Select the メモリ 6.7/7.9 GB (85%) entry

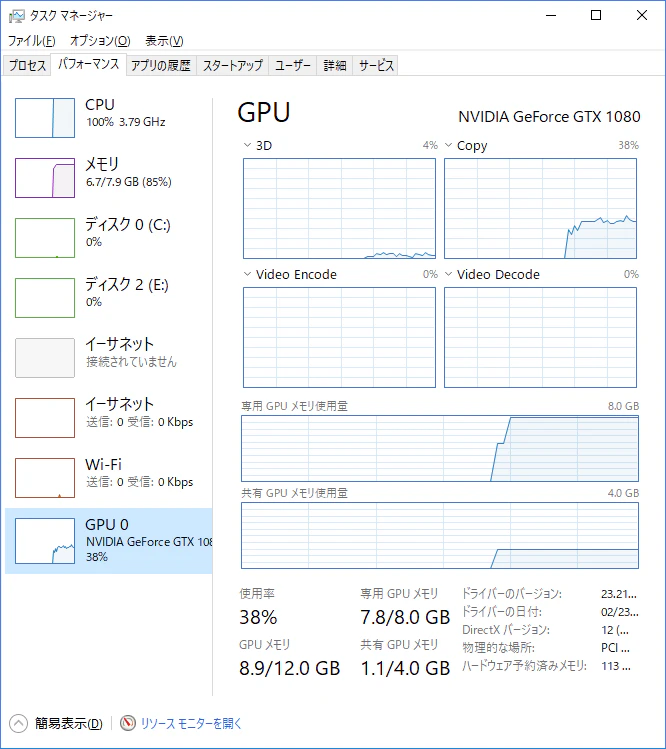click(x=109, y=178)
